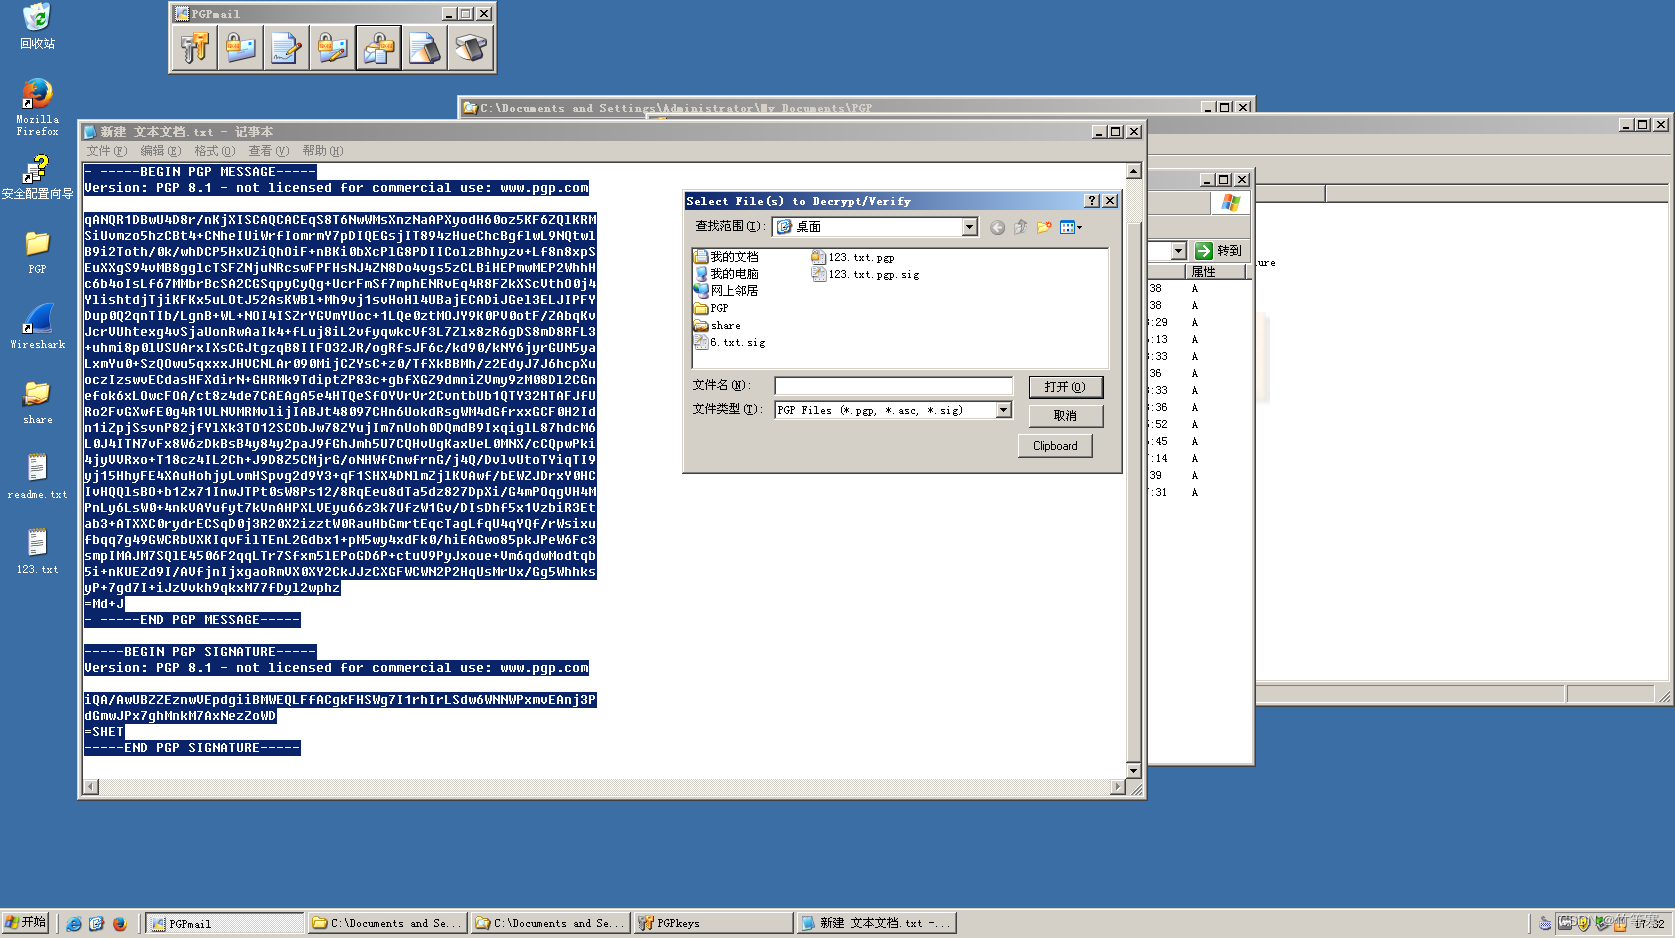Create new folder in file dialog

[1044, 228]
